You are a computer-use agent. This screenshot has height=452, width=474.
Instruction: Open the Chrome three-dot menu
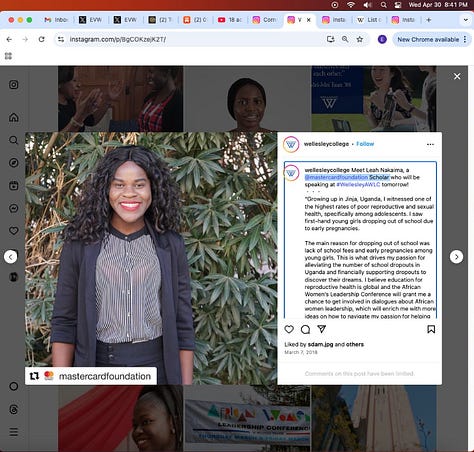465,39
